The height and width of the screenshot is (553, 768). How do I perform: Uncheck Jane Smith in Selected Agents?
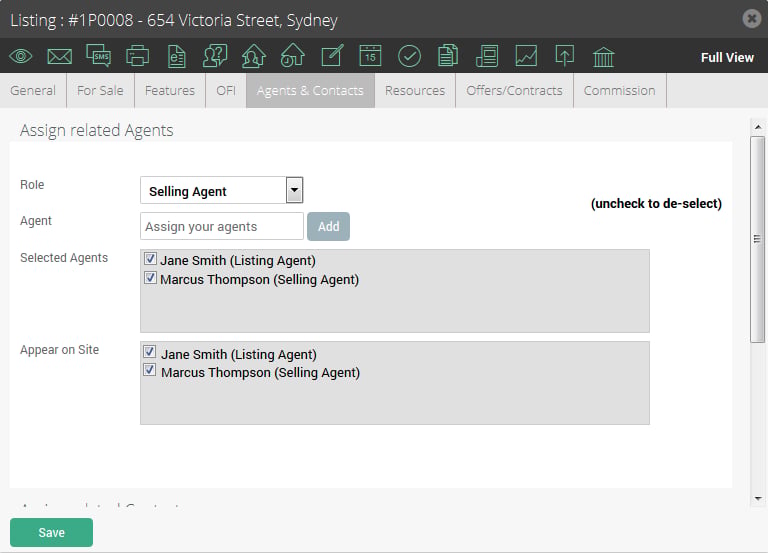150,259
